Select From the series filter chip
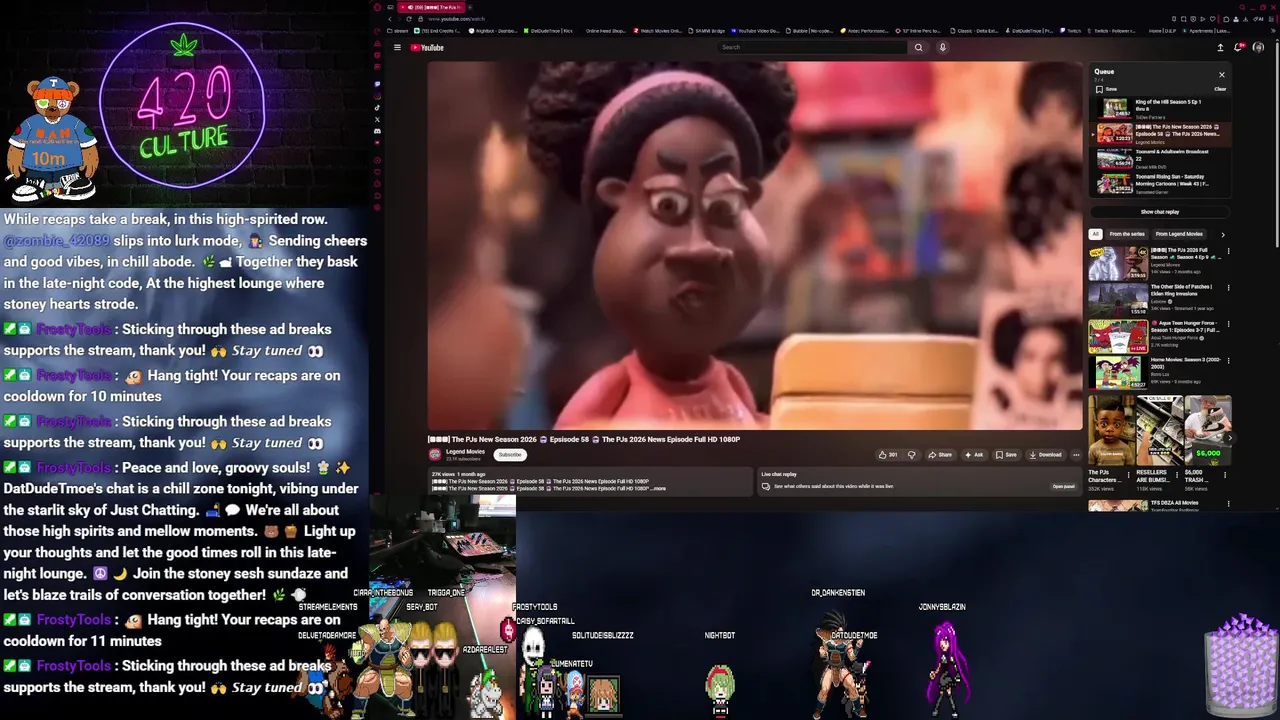 click(x=1127, y=234)
